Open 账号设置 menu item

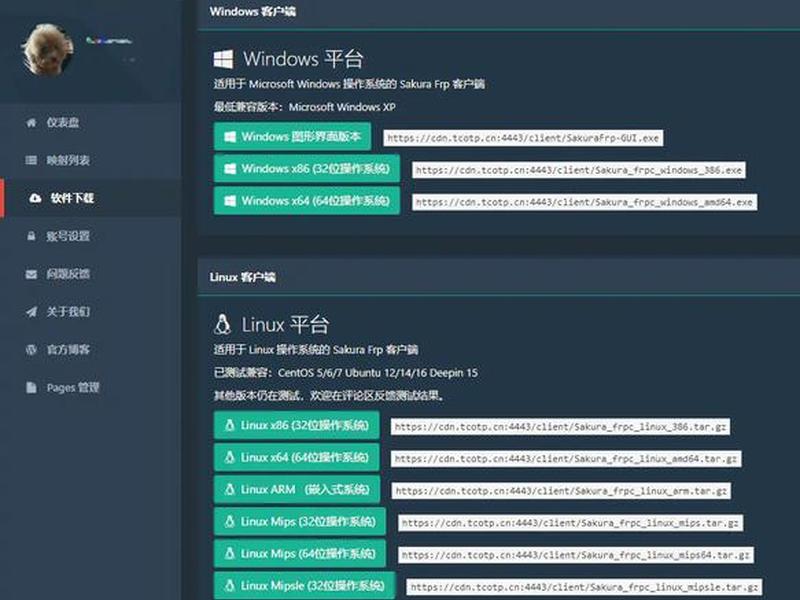[91, 236]
